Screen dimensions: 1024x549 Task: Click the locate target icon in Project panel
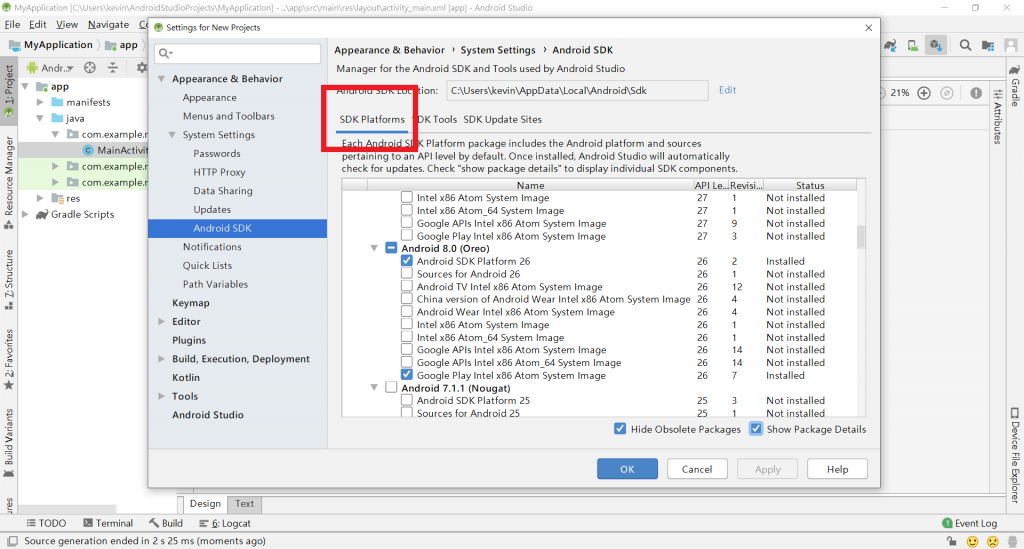point(90,68)
